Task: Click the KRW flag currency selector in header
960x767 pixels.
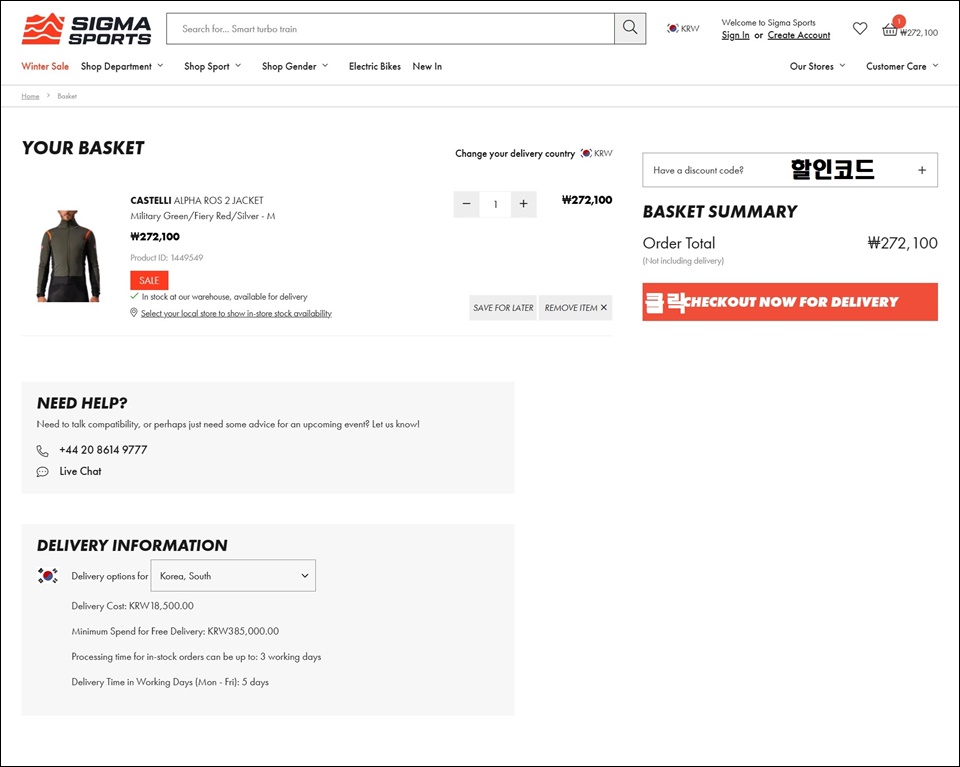Action: pyautogui.click(x=683, y=28)
